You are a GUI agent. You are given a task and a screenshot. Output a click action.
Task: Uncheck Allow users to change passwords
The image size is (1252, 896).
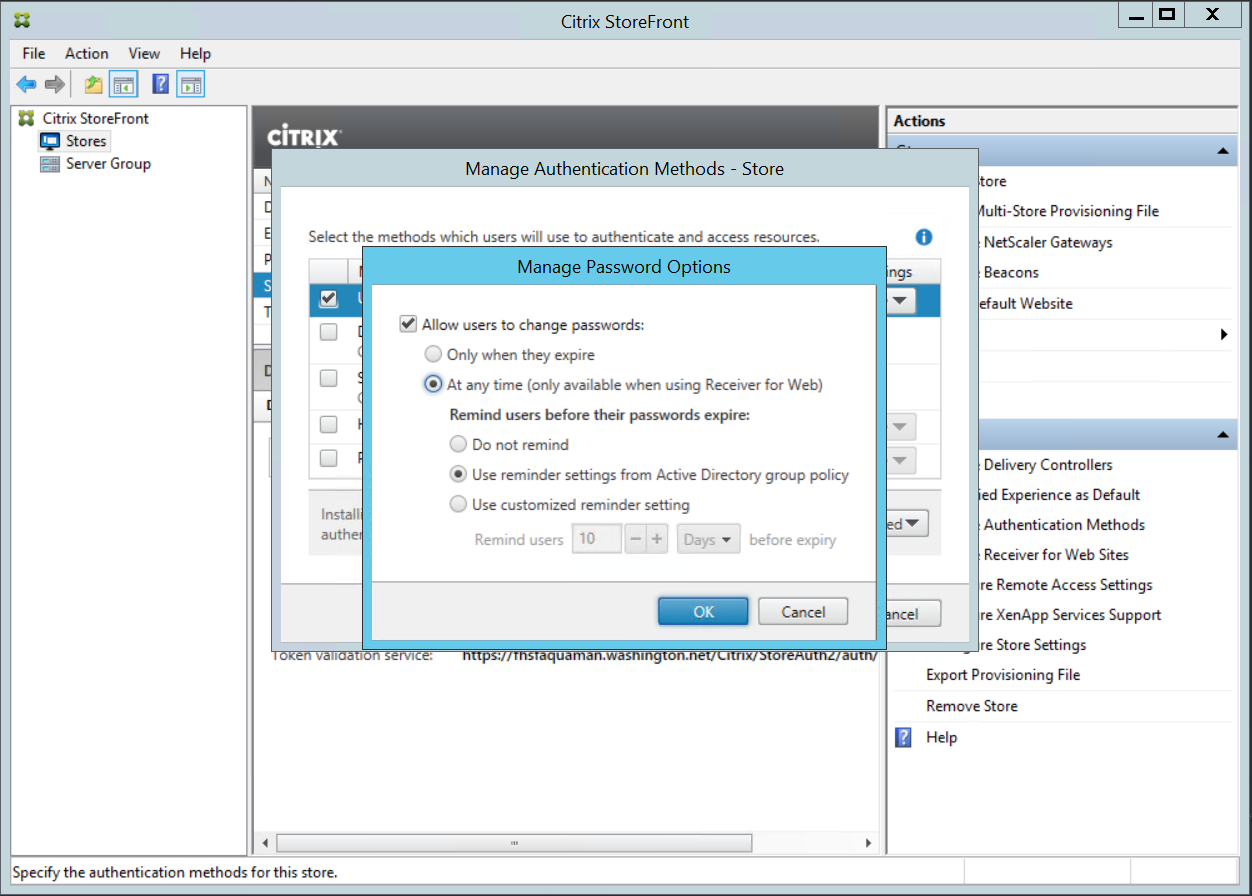[x=408, y=324]
